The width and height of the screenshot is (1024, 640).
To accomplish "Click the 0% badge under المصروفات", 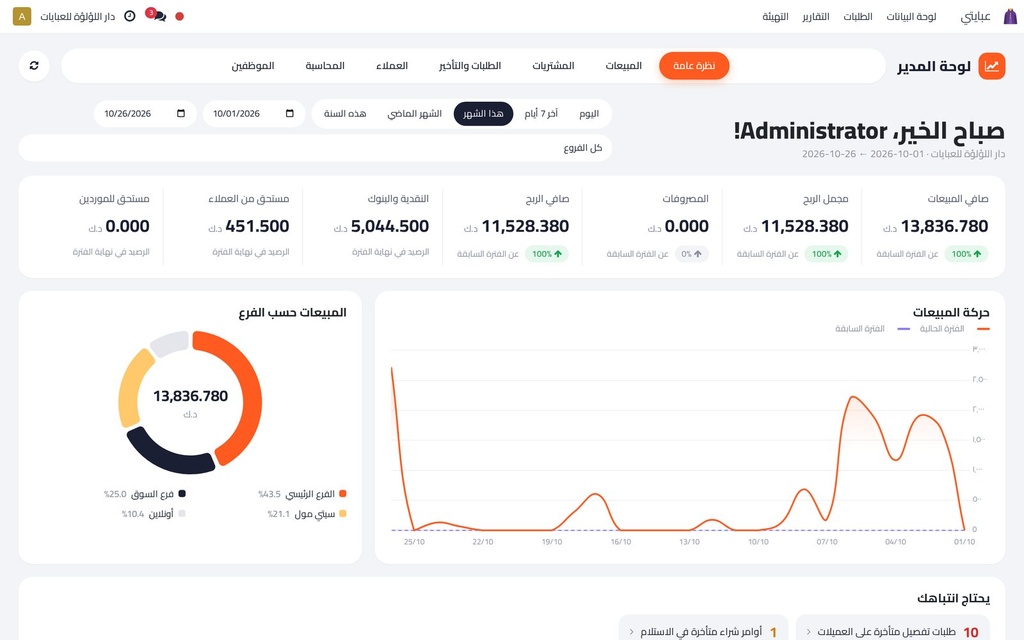I will click(x=692, y=254).
